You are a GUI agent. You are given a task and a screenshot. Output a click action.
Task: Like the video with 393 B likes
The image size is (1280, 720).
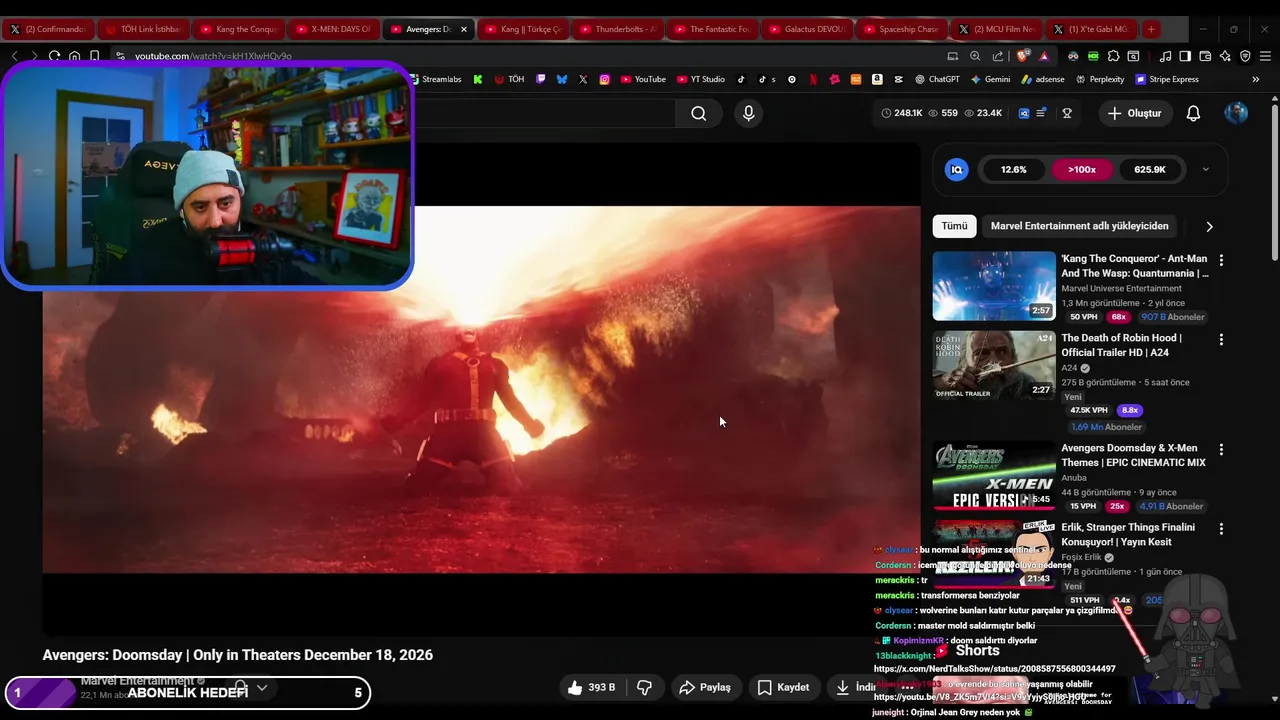pos(591,688)
